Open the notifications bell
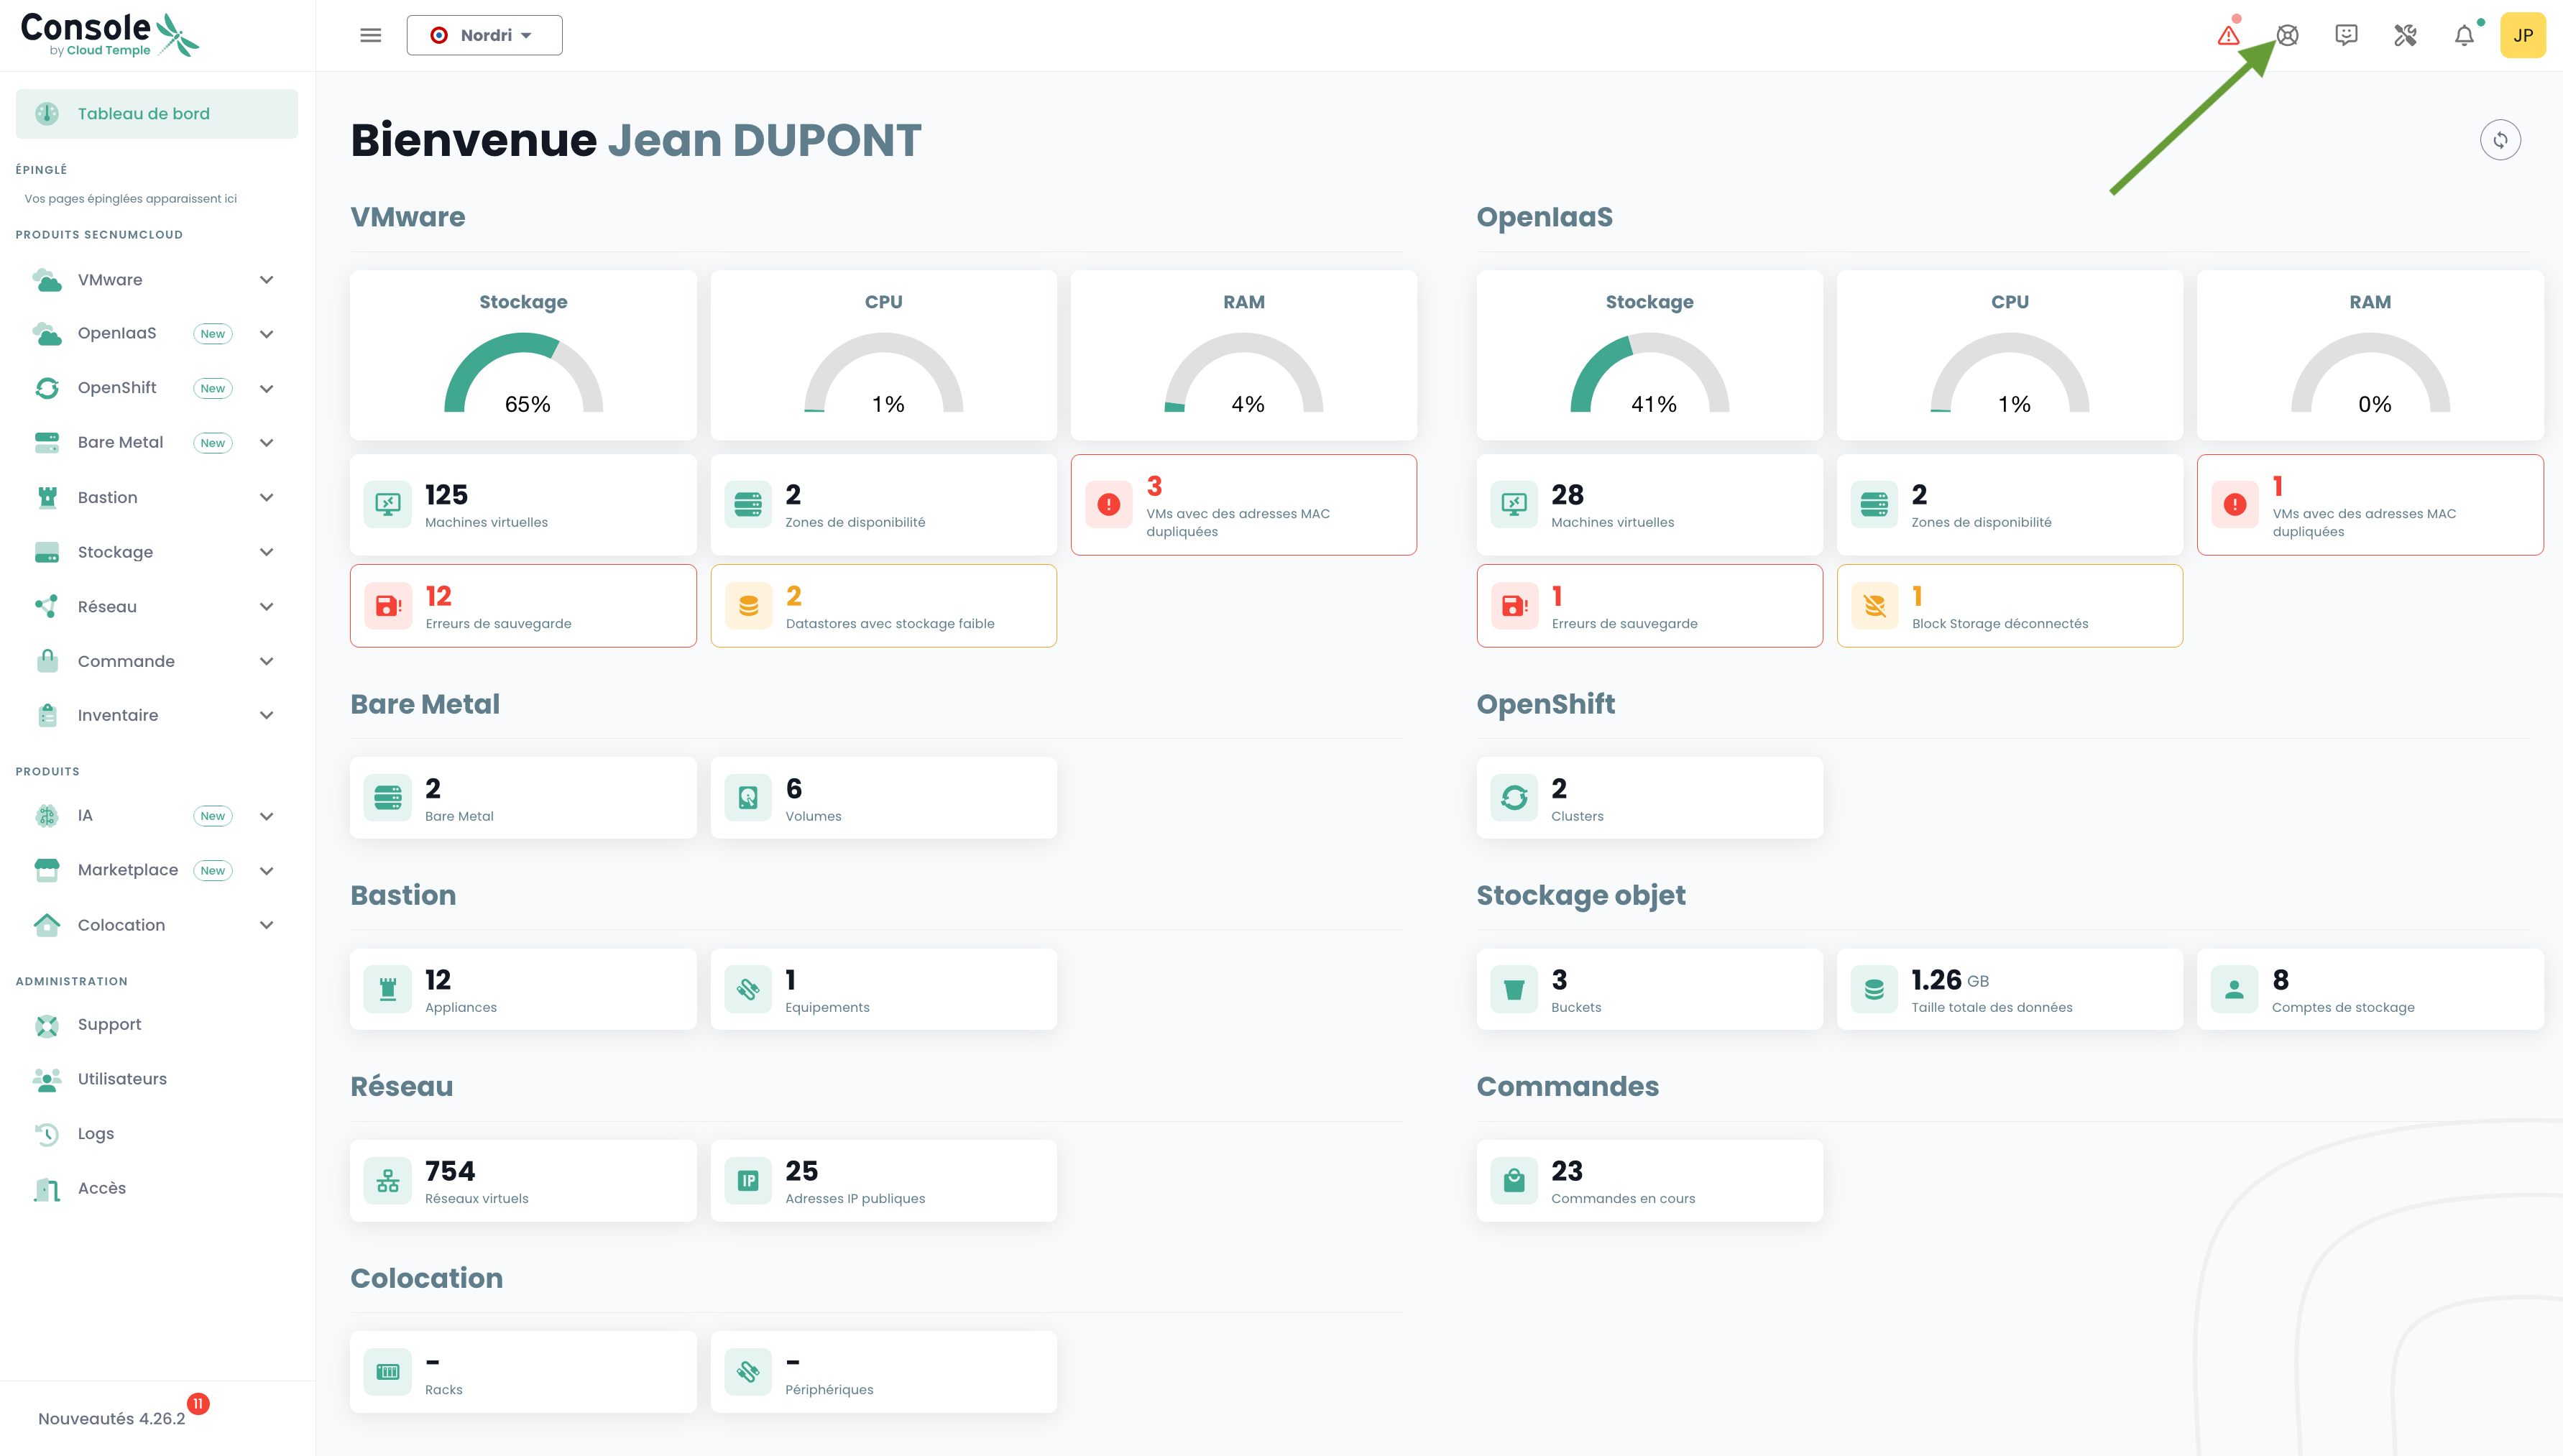Viewport: 2563px width, 1456px height. [x=2464, y=36]
